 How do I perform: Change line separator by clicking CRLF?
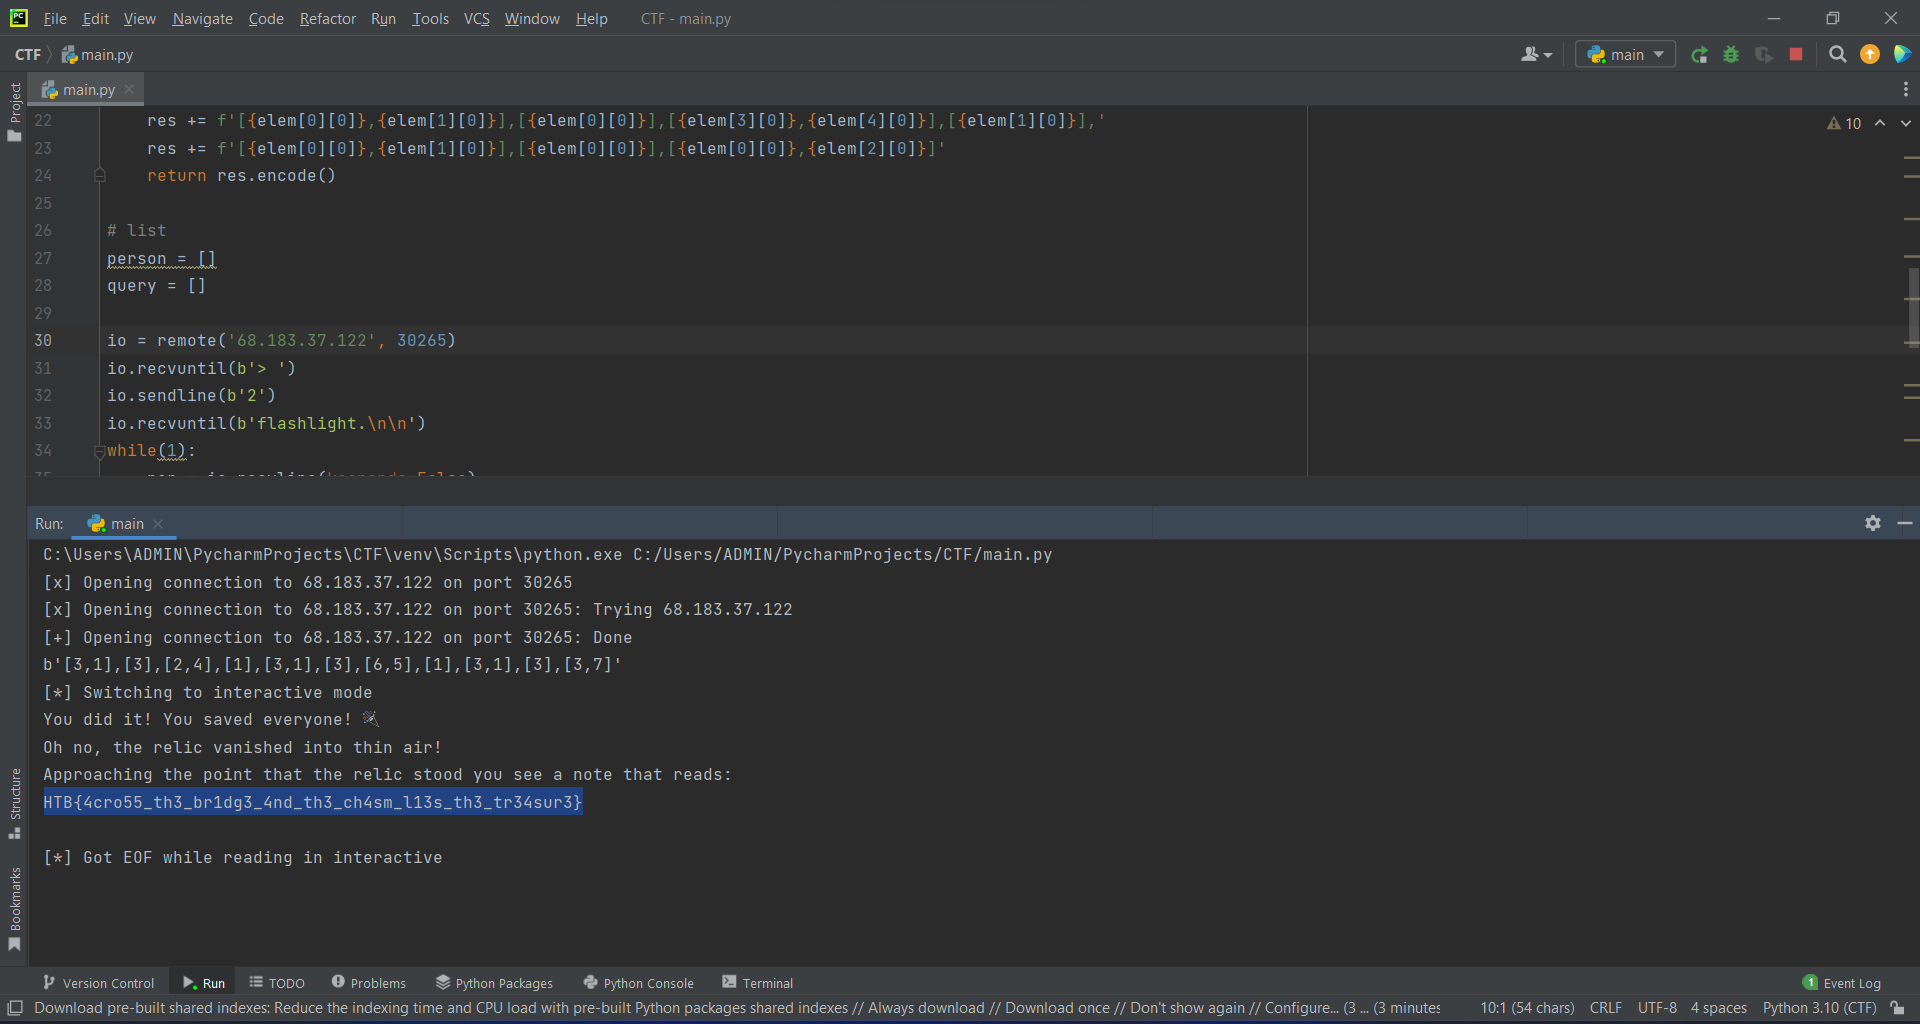pos(1605,1008)
